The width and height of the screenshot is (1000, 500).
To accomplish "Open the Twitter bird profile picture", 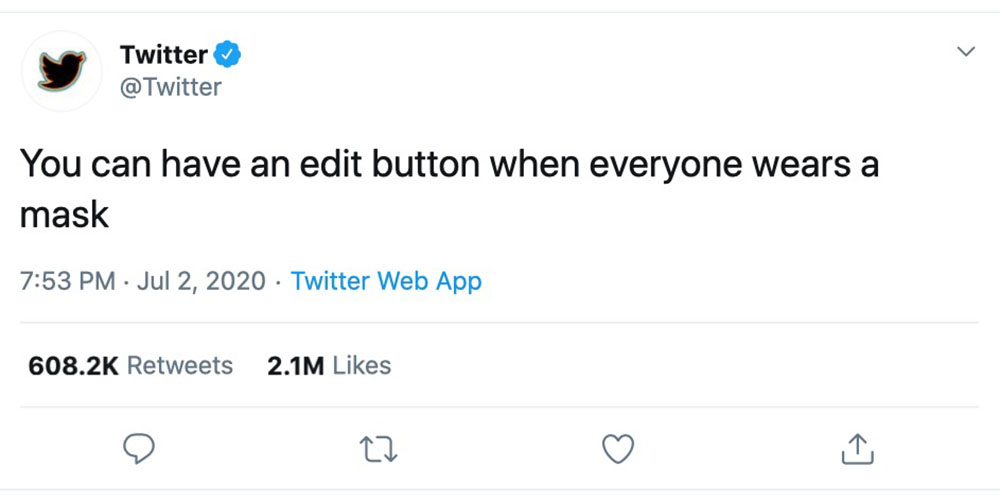I will [62, 70].
